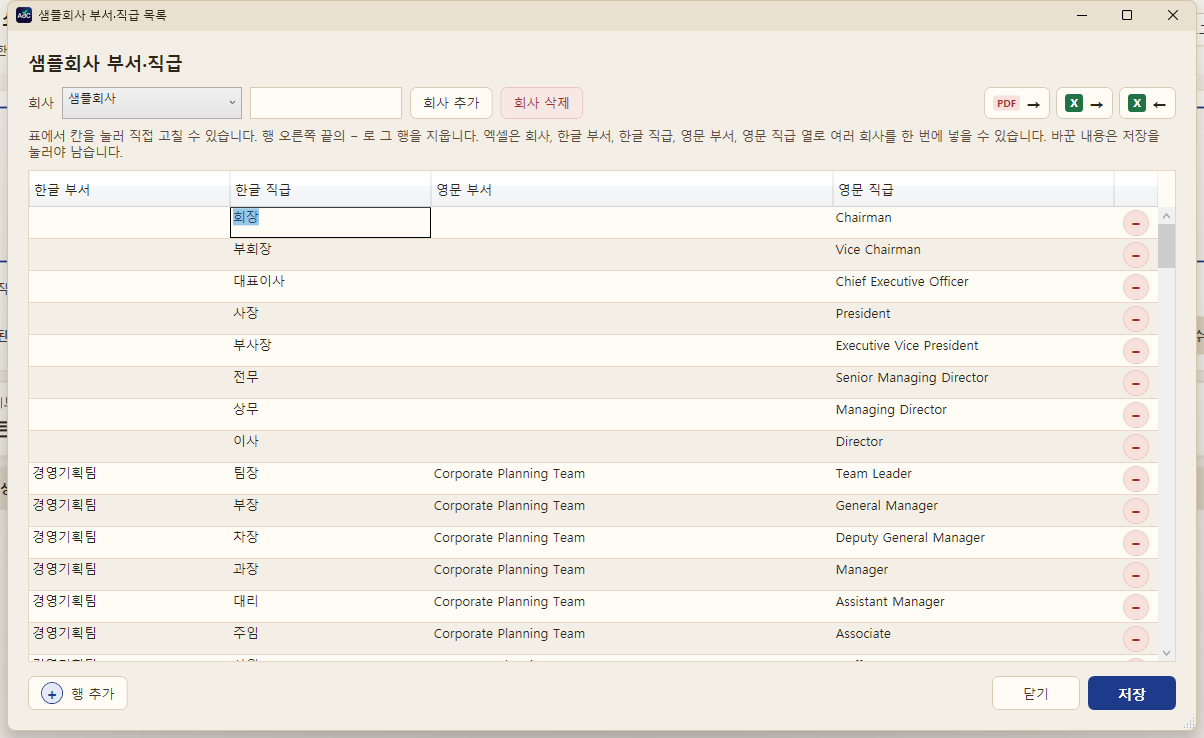Add a row with 행 추가
Image resolution: width=1204 pixels, height=738 pixels.
click(x=78, y=693)
